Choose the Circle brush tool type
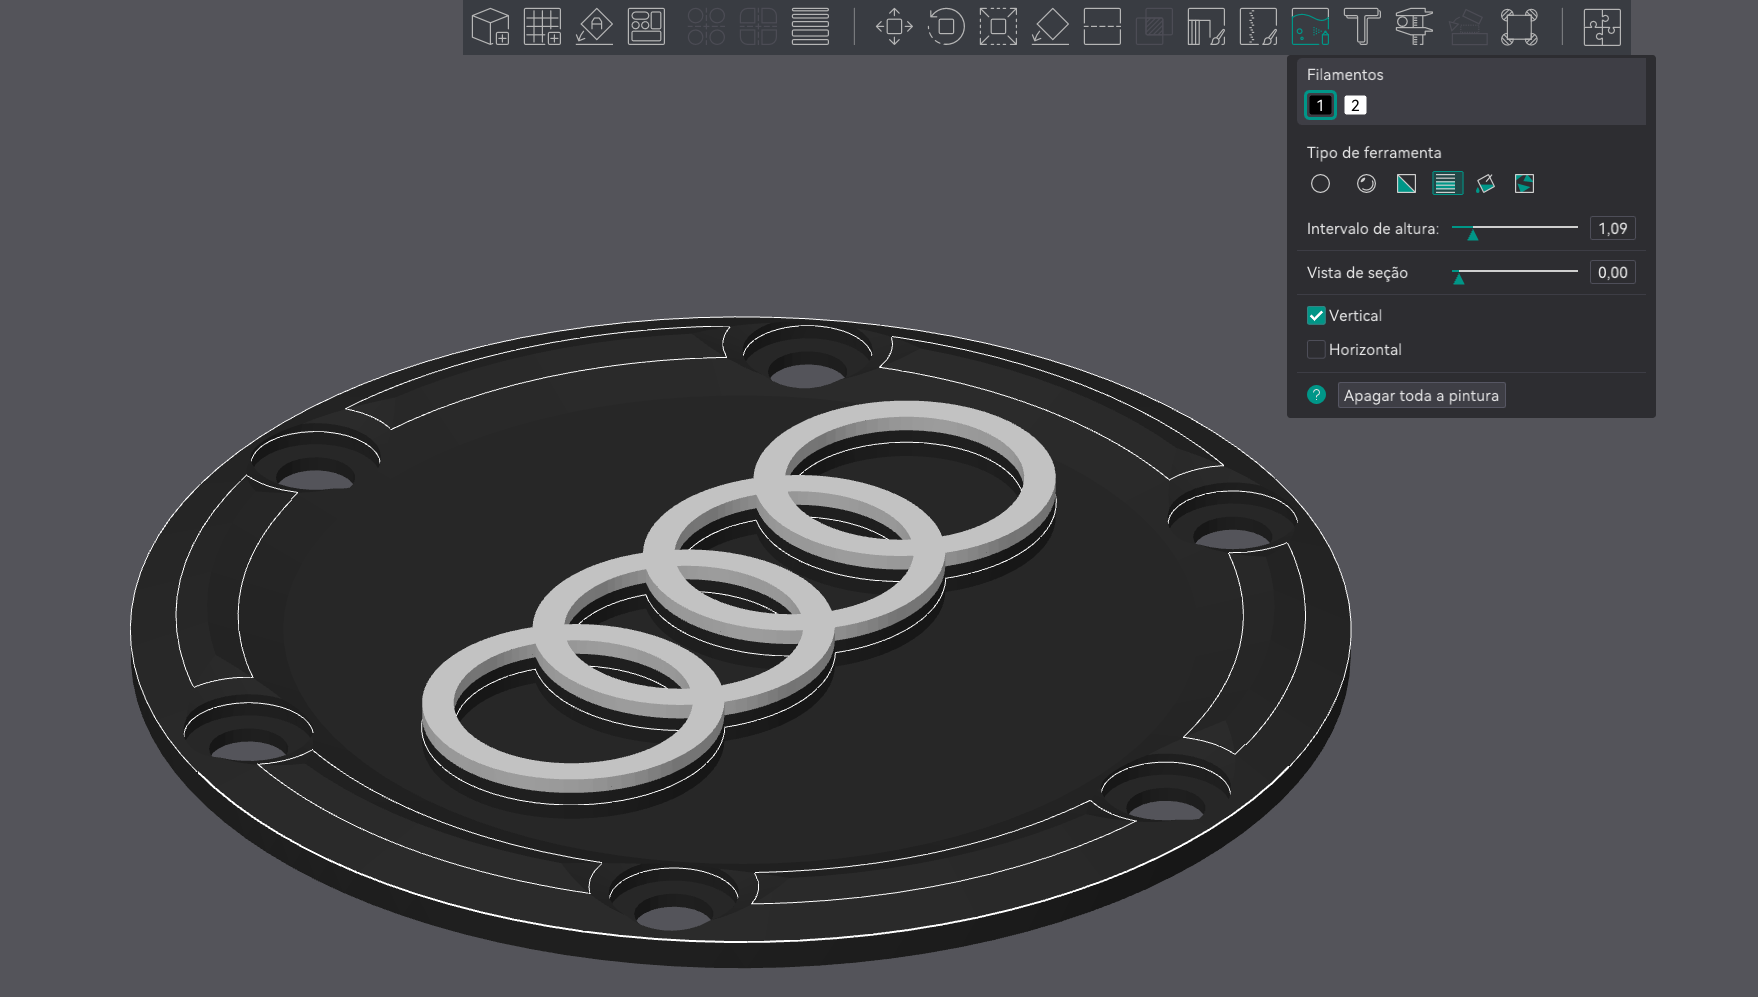The height and width of the screenshot is (997, 1758). pyautogui.click(x=1320, y=184)
